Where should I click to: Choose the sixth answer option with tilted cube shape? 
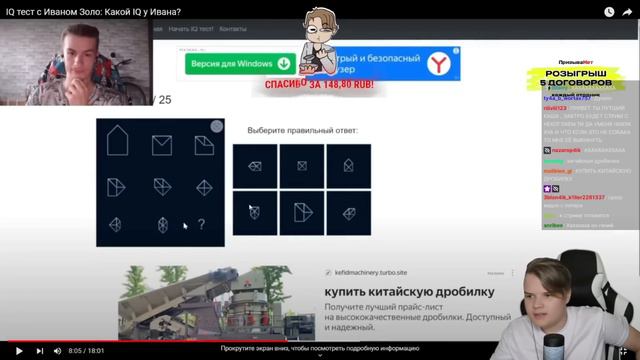(349, 213)
